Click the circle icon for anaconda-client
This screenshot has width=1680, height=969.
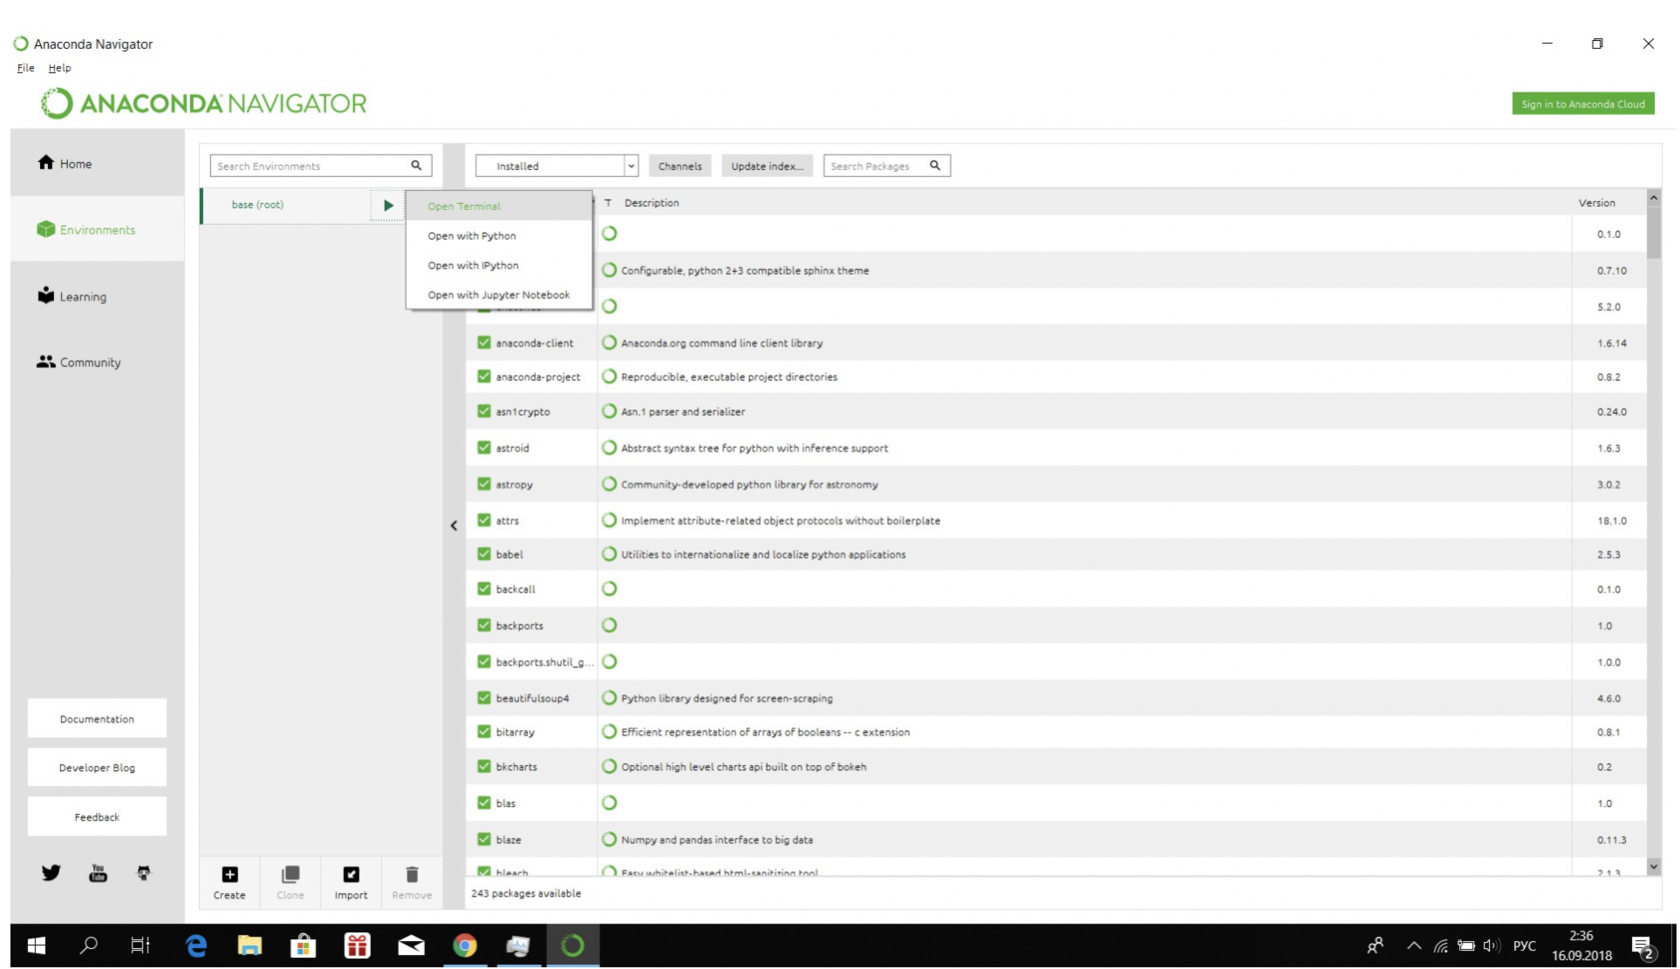pyautogui.click(x=609, y=342)
